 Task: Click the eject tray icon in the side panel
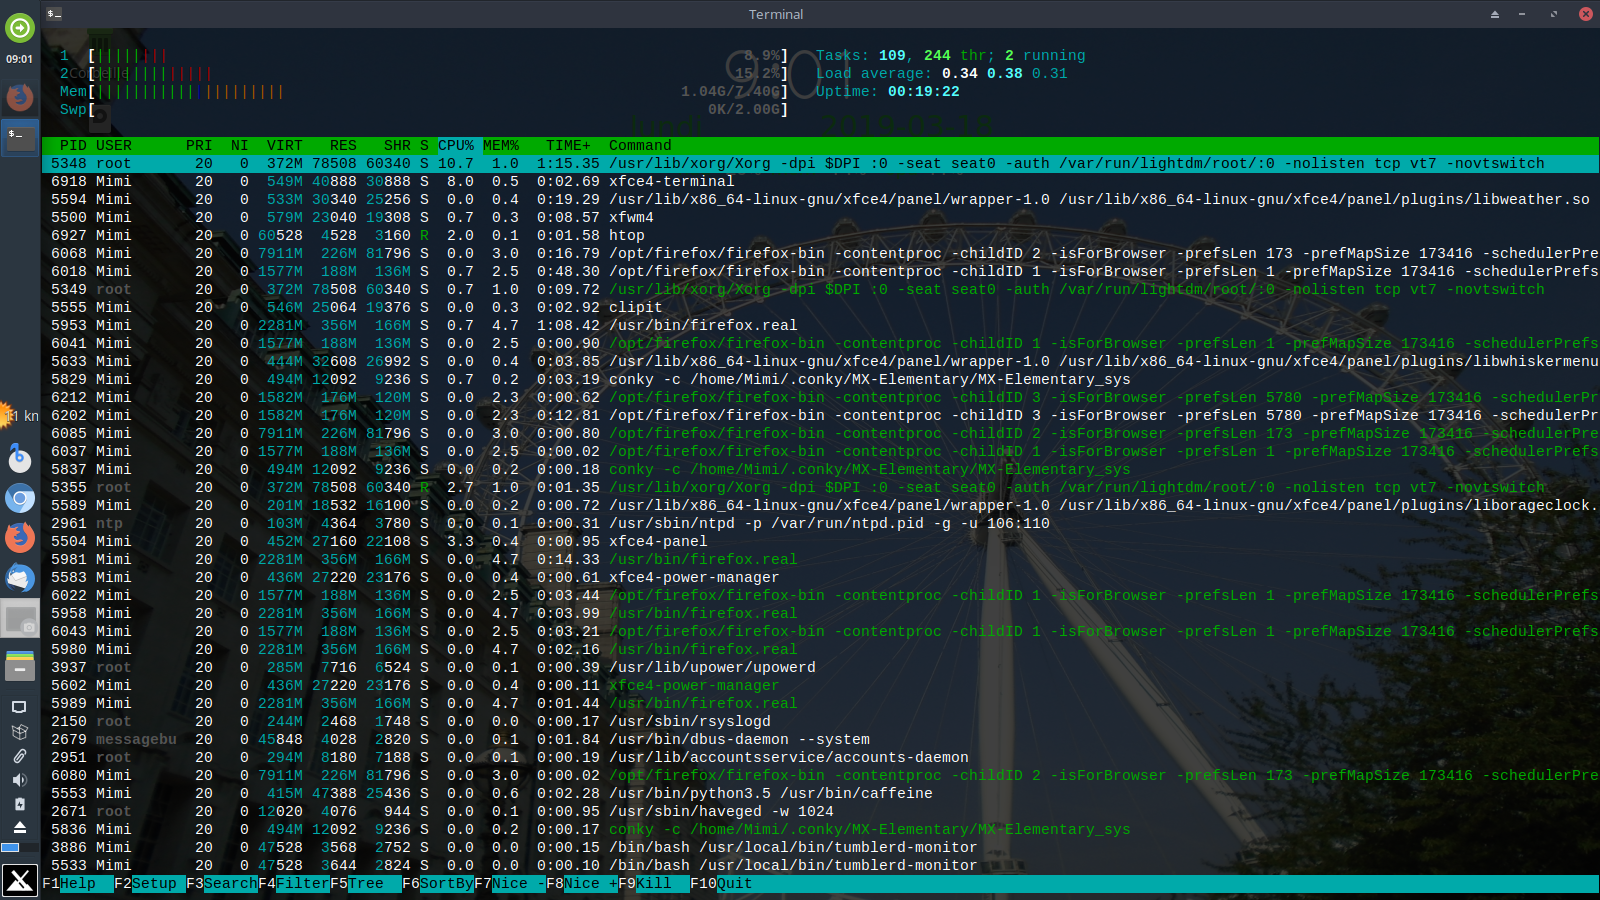click(x=19, y=827)
